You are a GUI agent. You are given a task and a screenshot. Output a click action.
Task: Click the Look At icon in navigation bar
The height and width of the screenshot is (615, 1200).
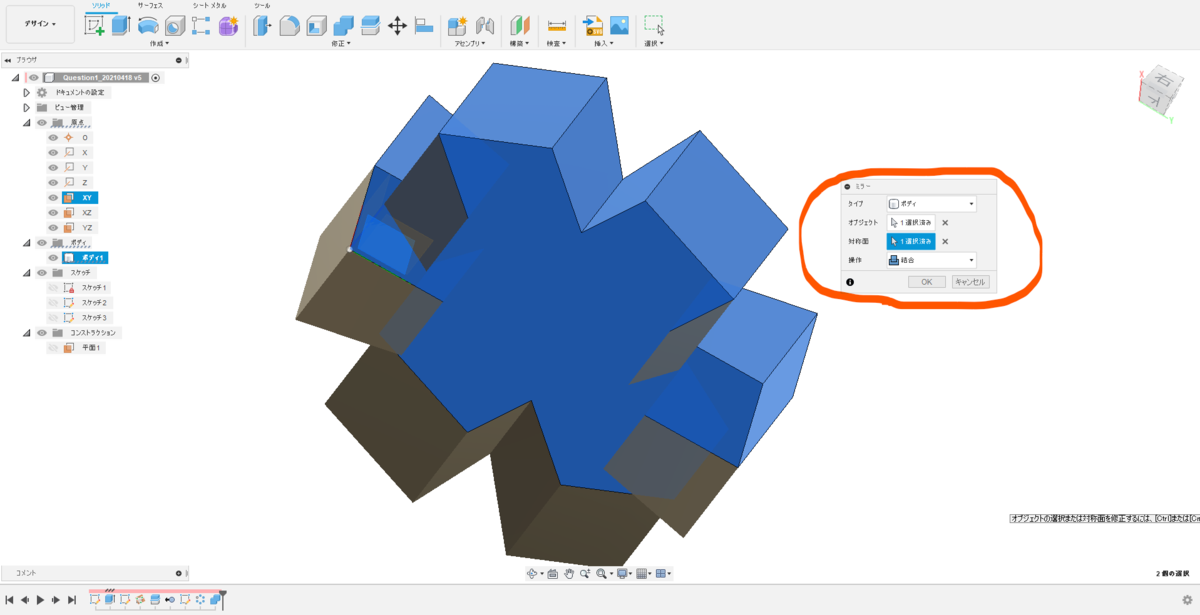553,574
